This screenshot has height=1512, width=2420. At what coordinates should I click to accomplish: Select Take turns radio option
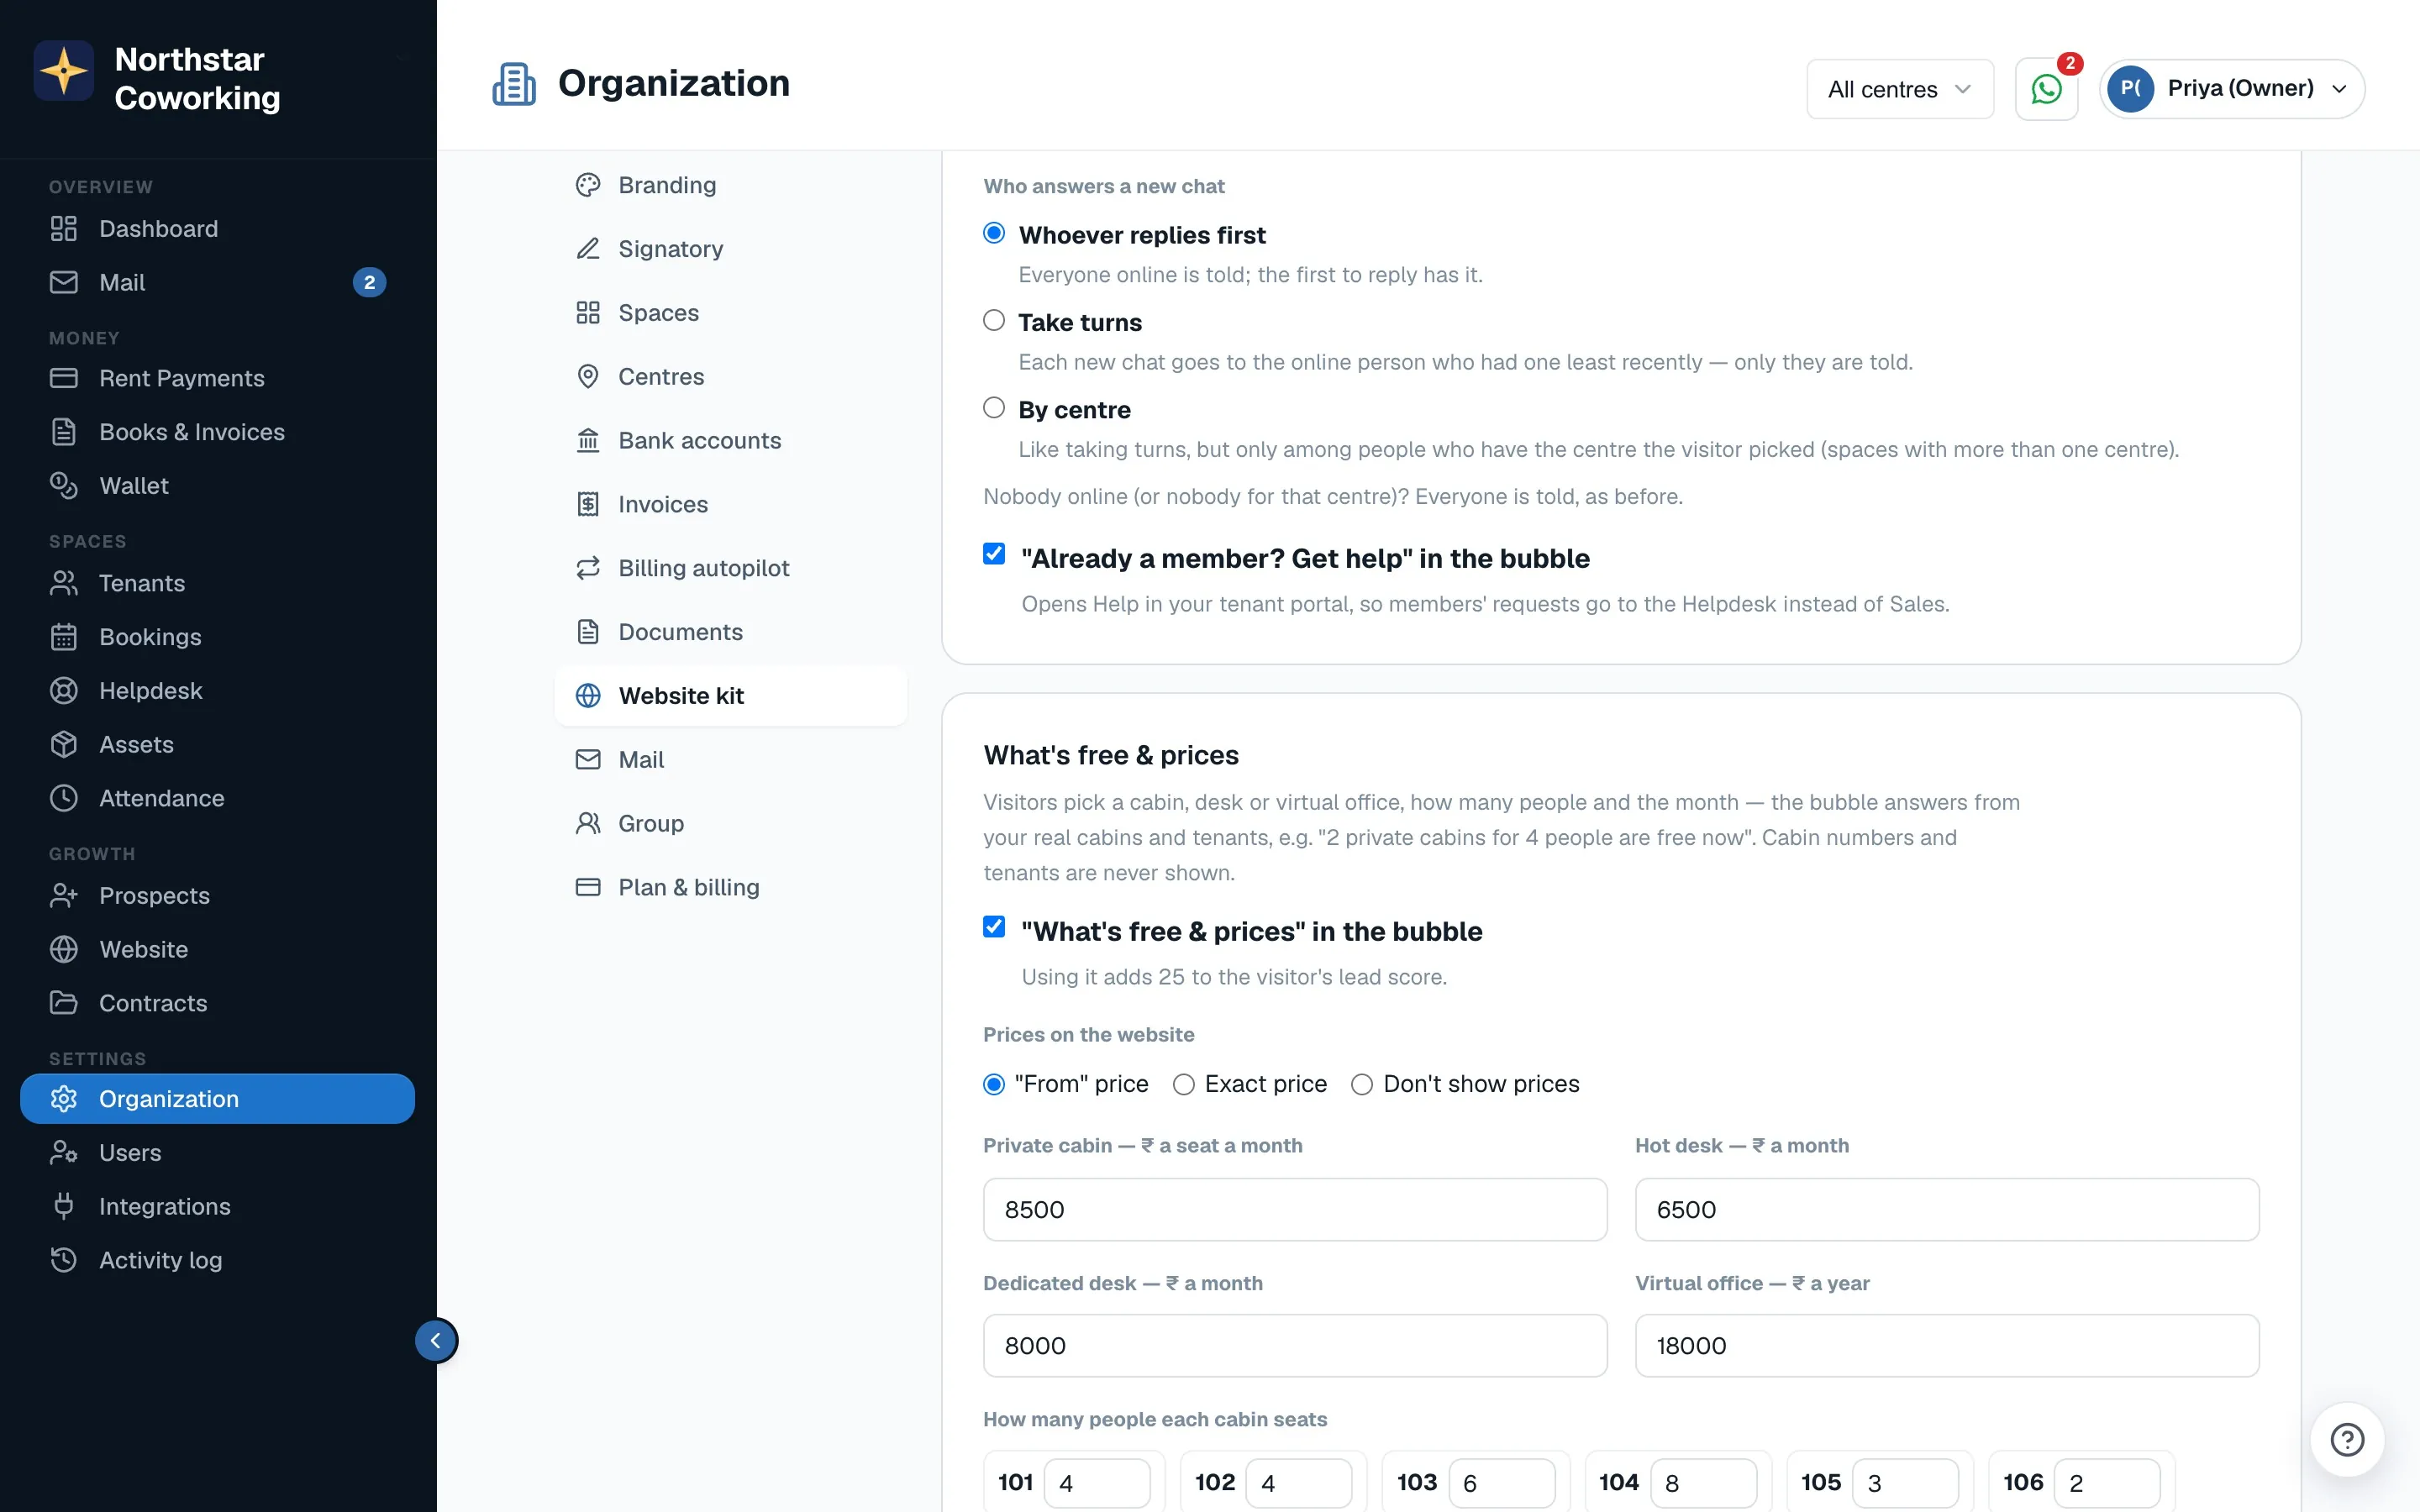[994, 321]
